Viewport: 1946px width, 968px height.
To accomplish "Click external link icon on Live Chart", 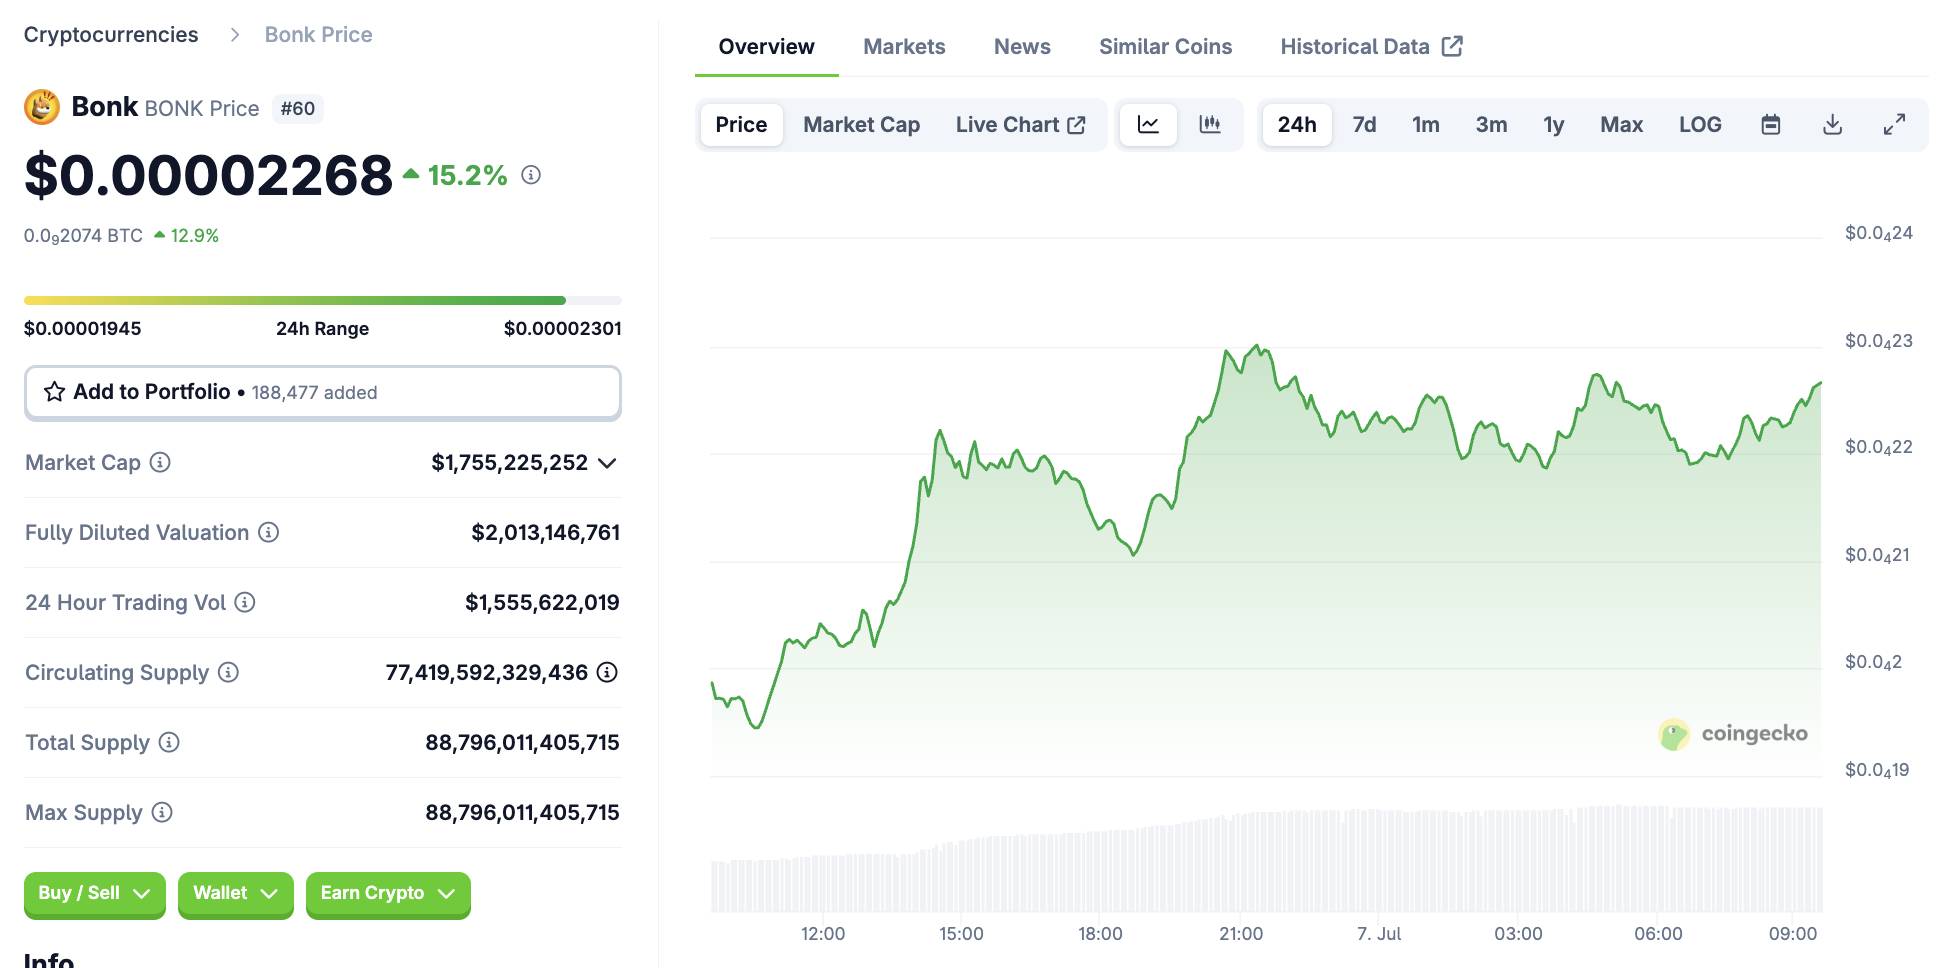I will tap(1076, 125).
